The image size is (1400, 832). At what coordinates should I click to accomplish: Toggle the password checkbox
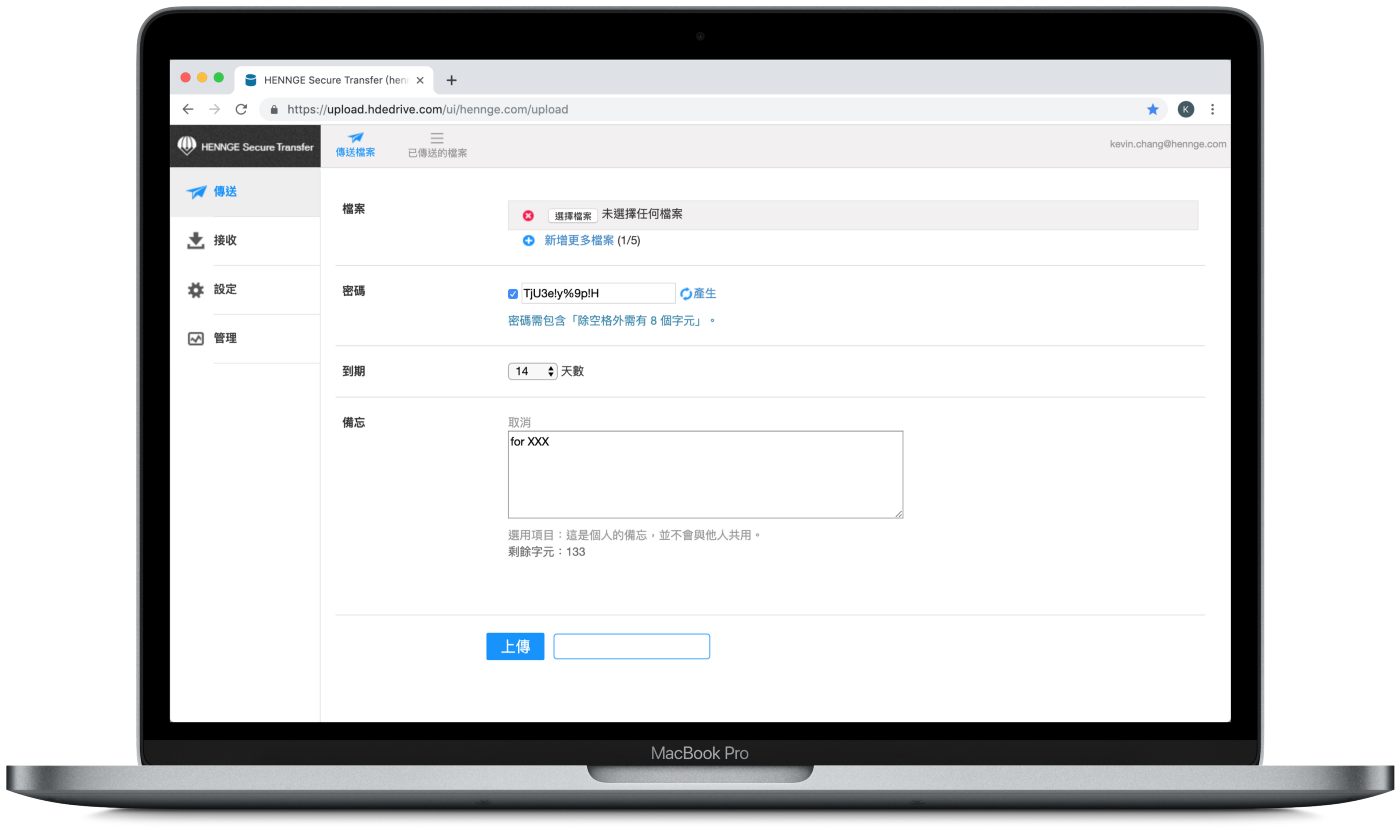click(513, 294)
